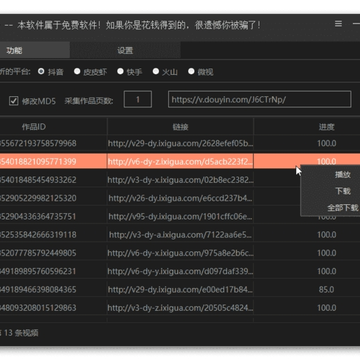
Task: Toggle the 修改MD5 checkbox
Action: [x=13, y=101]
